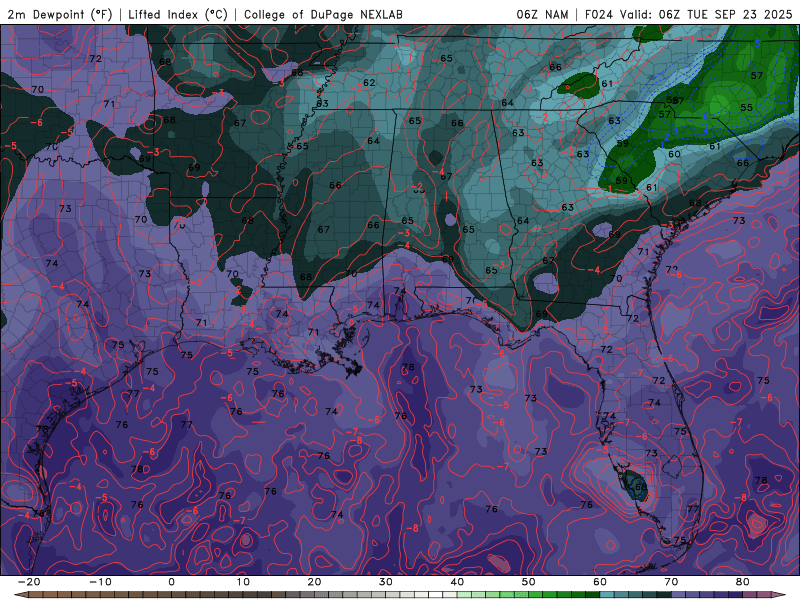The width and height of the screenshot is (800, 600).
Task: Click the "Lifted Index (°C)" title text
Action: pos(178,14)
